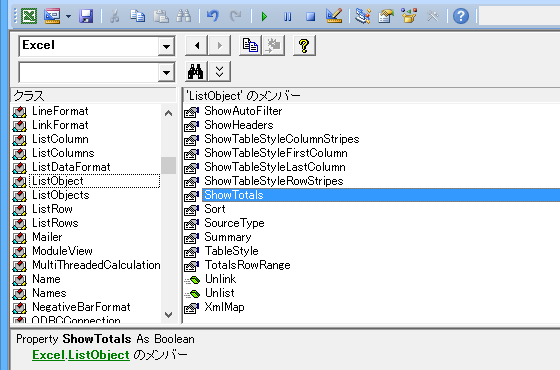Search with the Object Browser binoculars button
This screenshot has width=560, height=370.
tap(196, 72)
